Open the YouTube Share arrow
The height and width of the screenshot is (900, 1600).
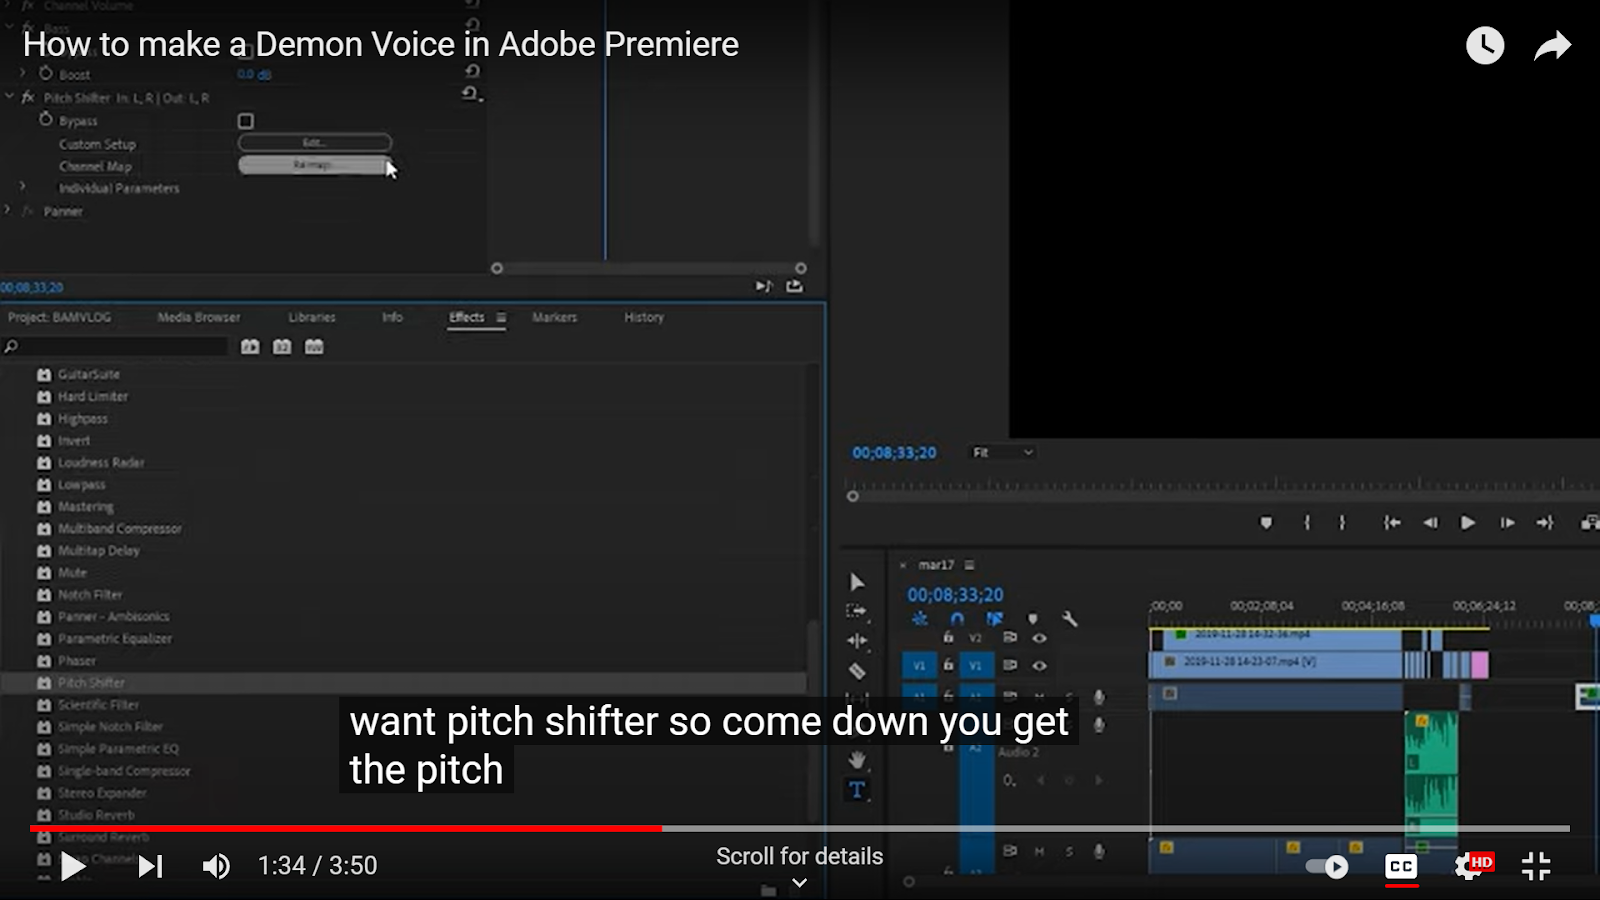pos(1552,45)
